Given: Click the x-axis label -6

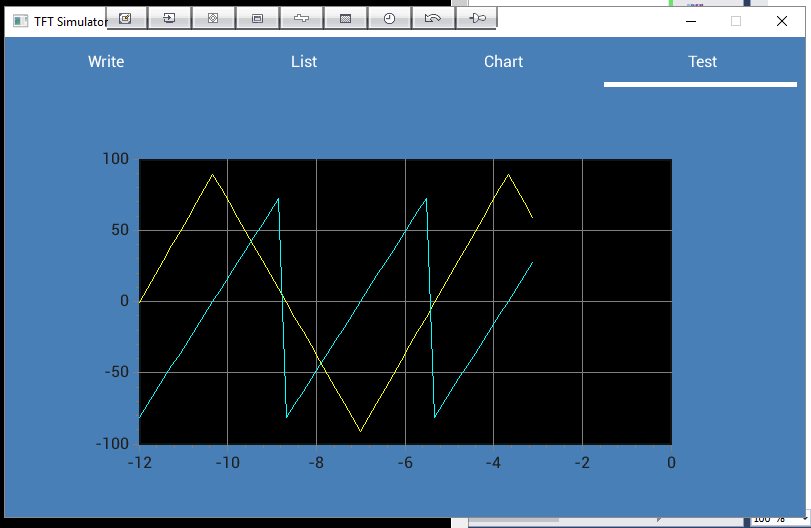Looking at the screenshot, I should [x=406, y=462].
